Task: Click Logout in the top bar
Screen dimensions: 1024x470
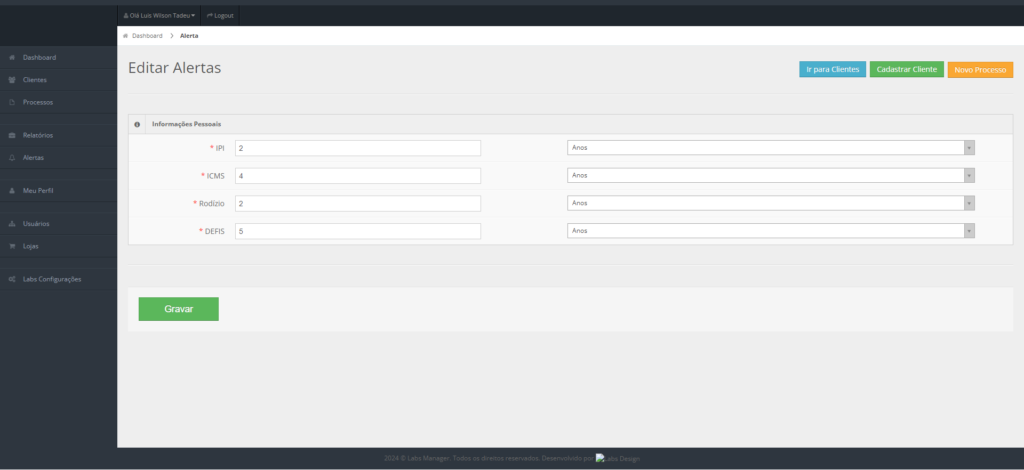Action: coord(220,16)
